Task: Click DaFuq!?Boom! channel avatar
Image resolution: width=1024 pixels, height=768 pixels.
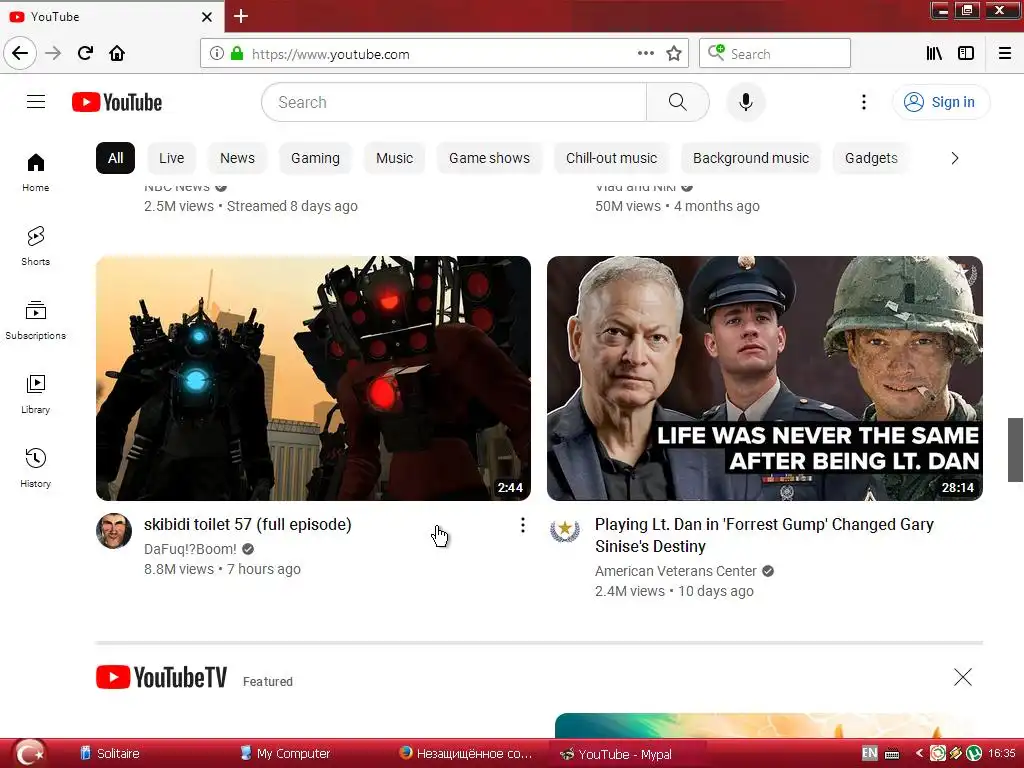Action: pos(114,531)
